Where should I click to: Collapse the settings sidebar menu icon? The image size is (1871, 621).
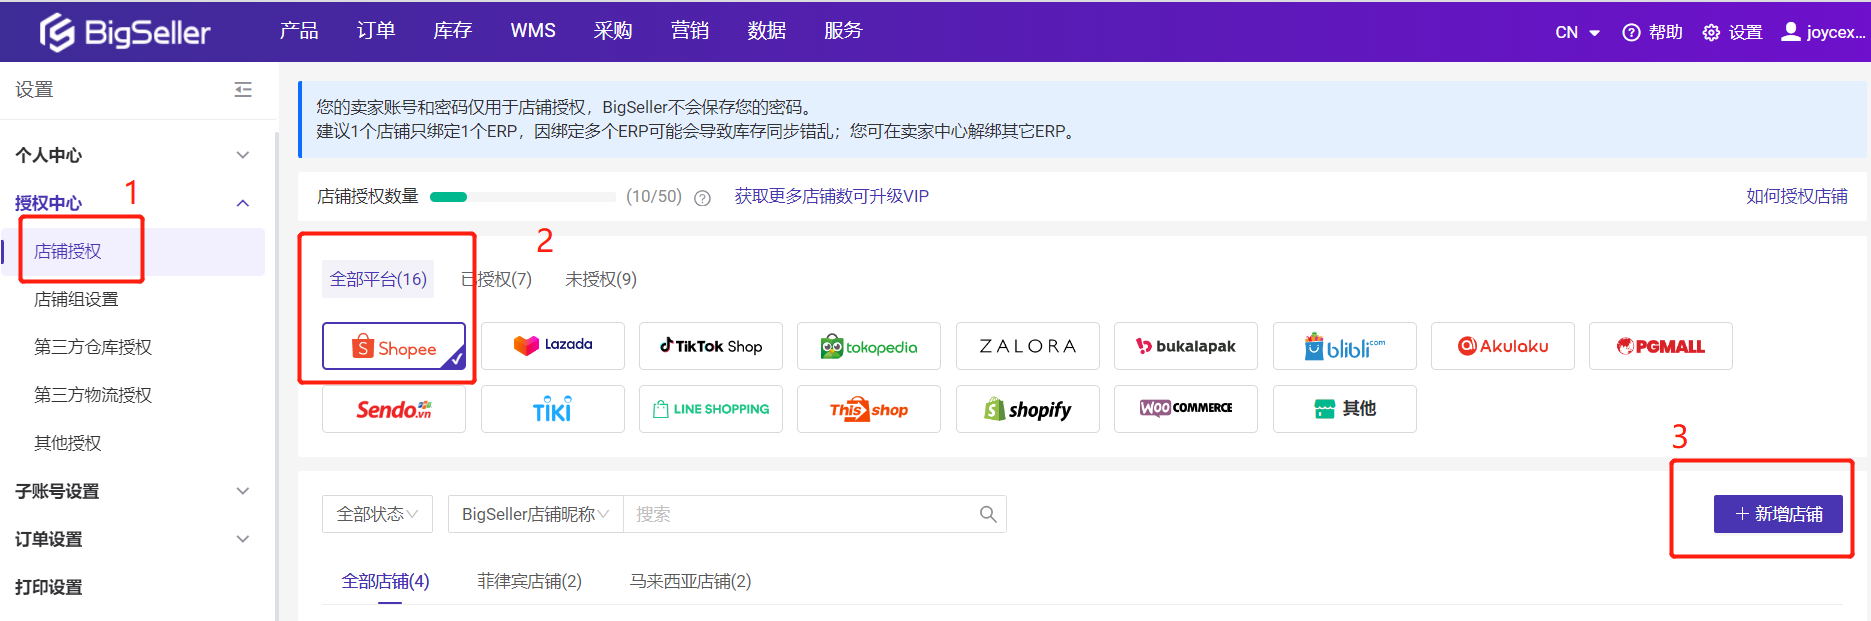243,90
